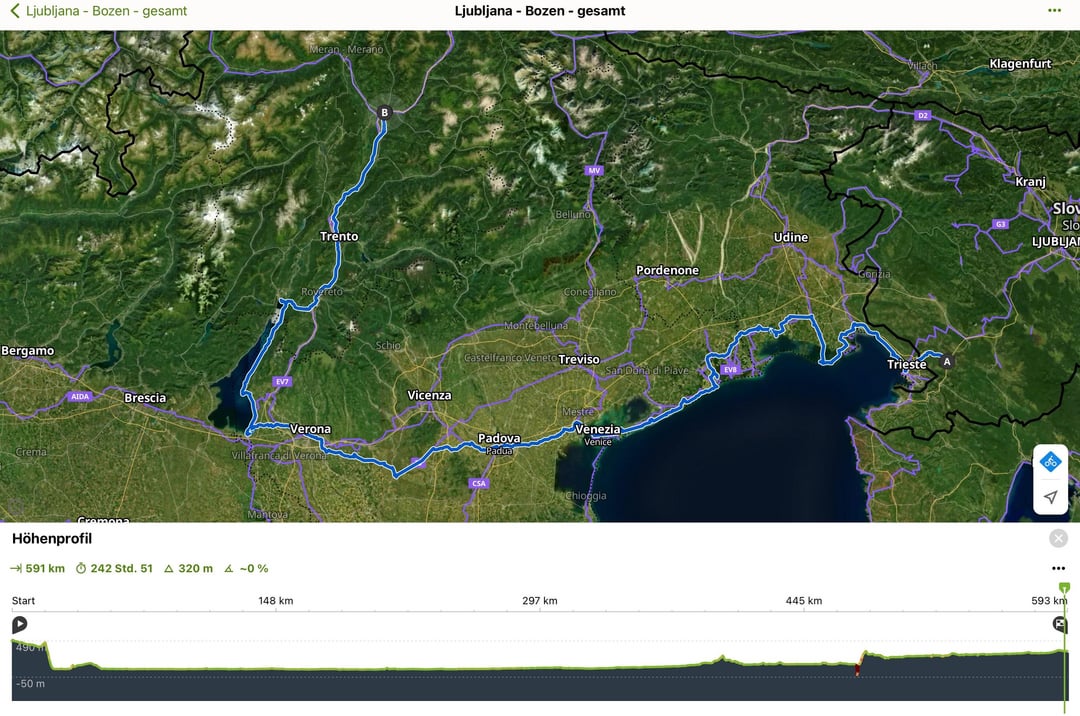
Task: Tap the EV7 cycle route badge
Action: [x=282, y=382]
